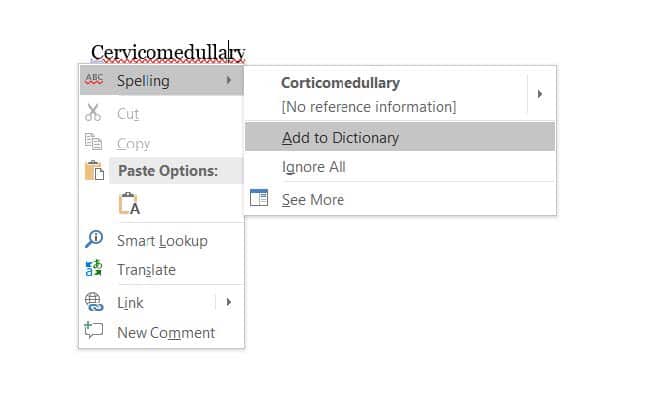Click the Link globe icon

(x=94, y=302)
